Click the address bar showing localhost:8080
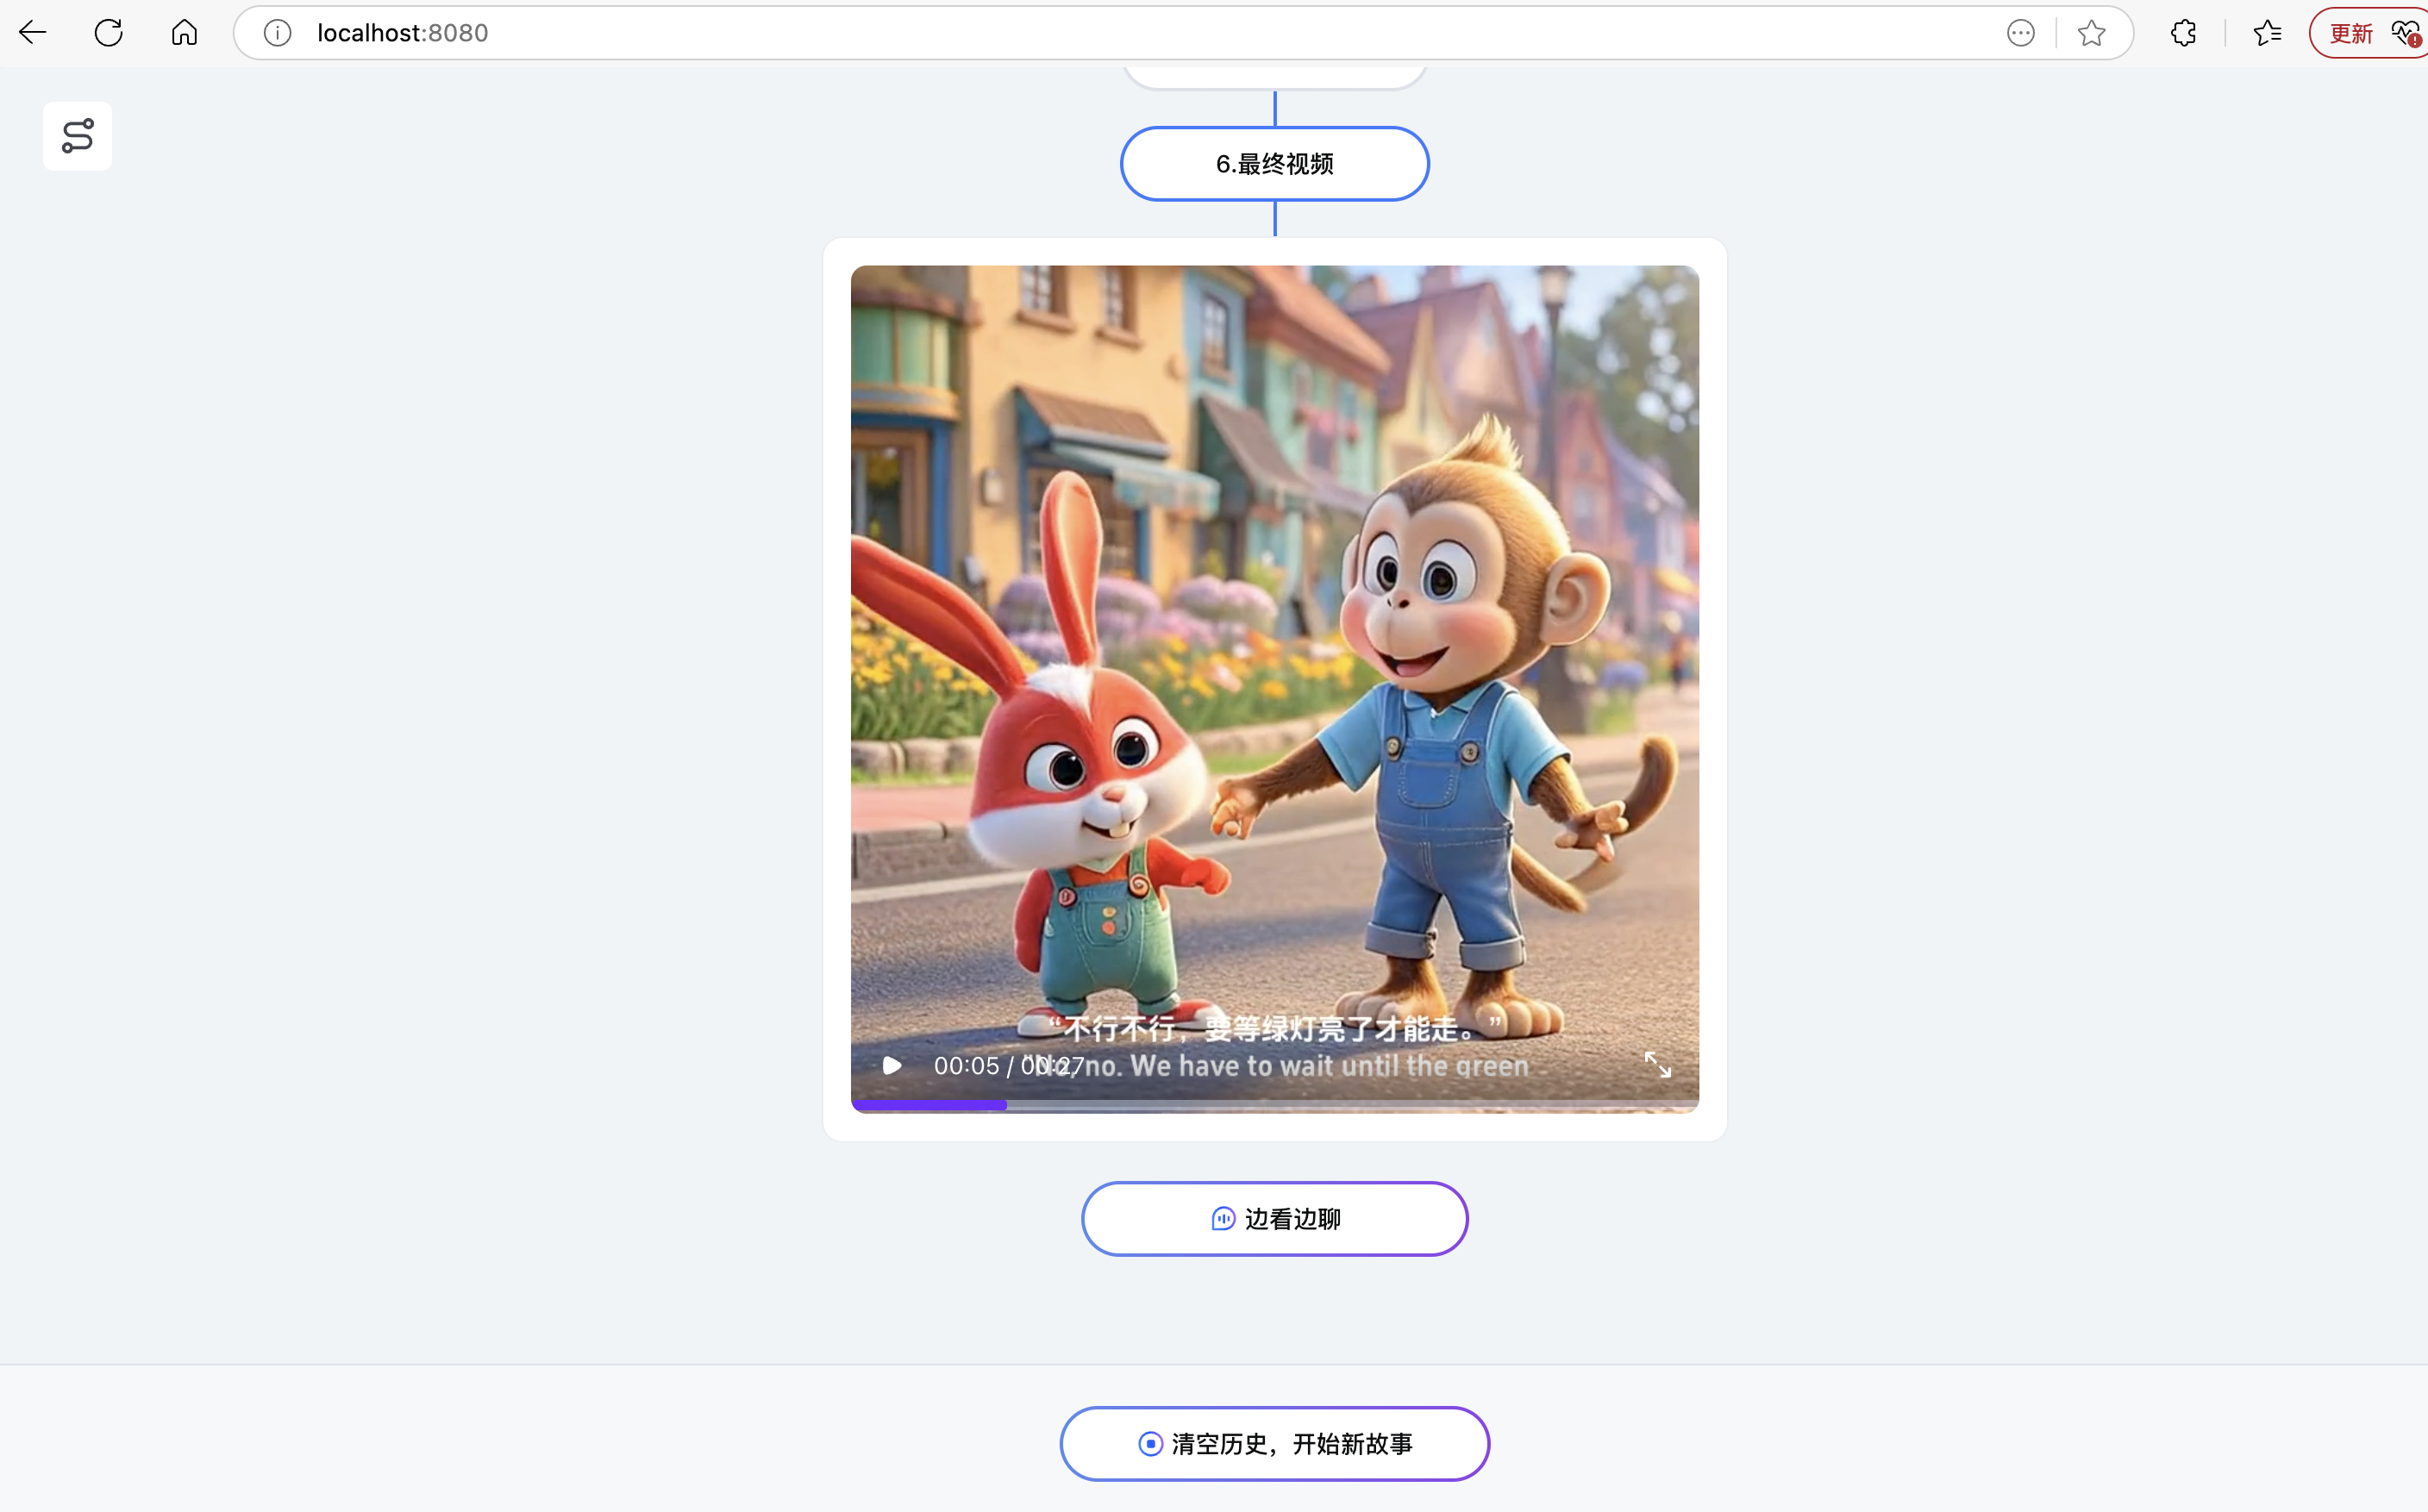The image size is (2428, 1512). click(1100, 33)
